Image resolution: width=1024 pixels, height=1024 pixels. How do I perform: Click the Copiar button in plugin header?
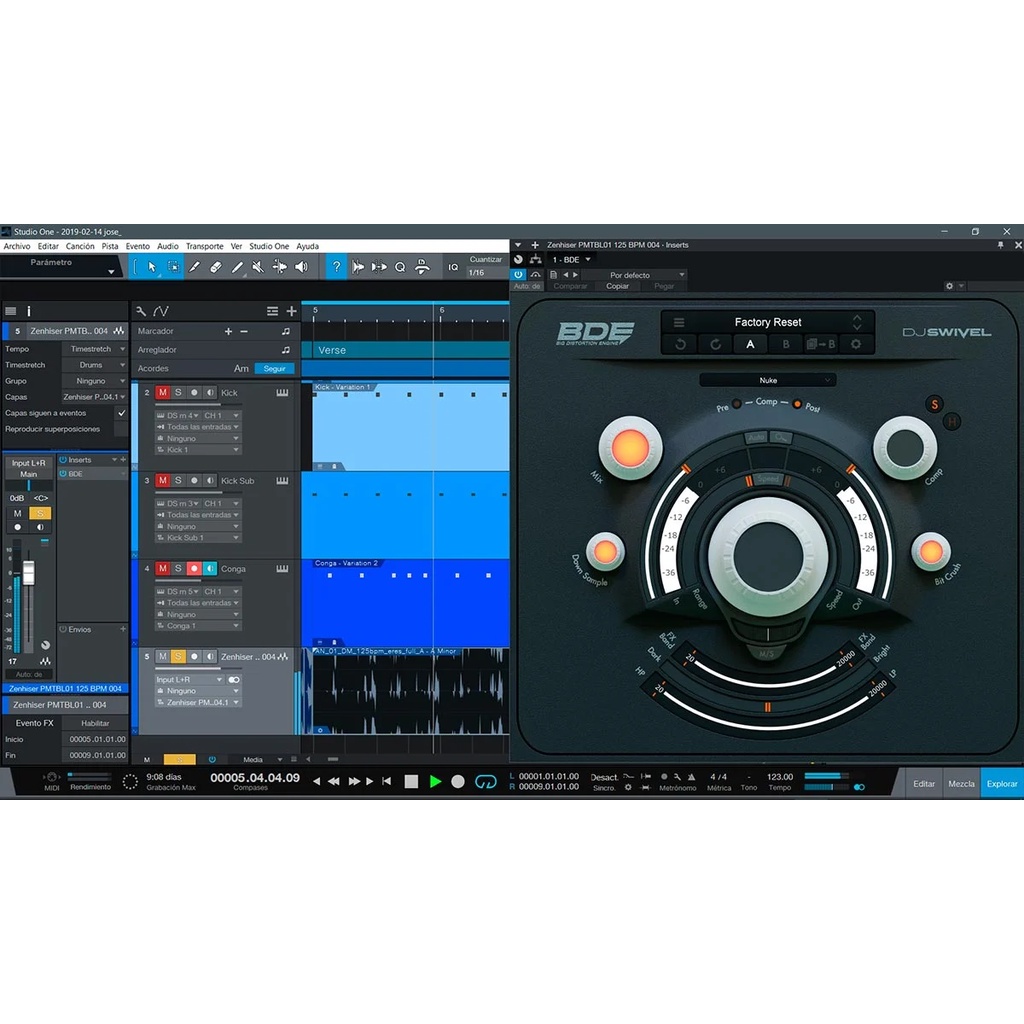coord(617,286)
